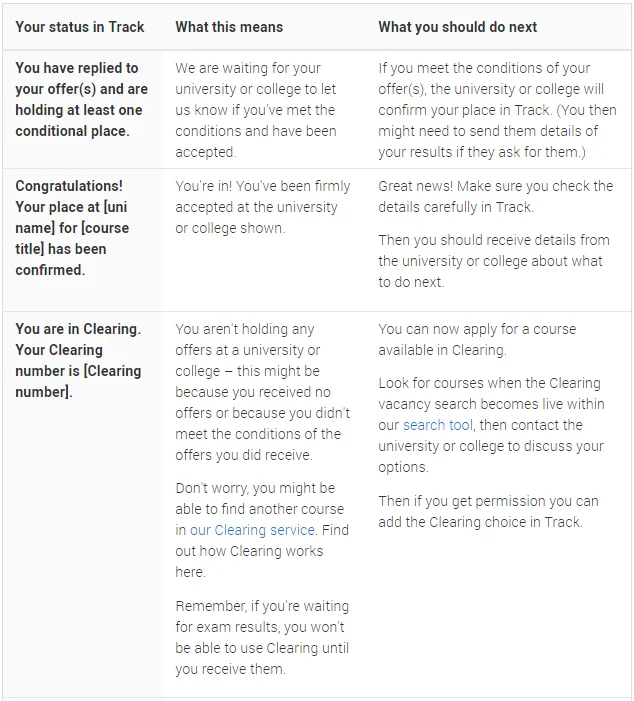Click the 'Great news! Make sure you check' text
The height and width of the screenshot is (701, 634).
coord(495,196)
